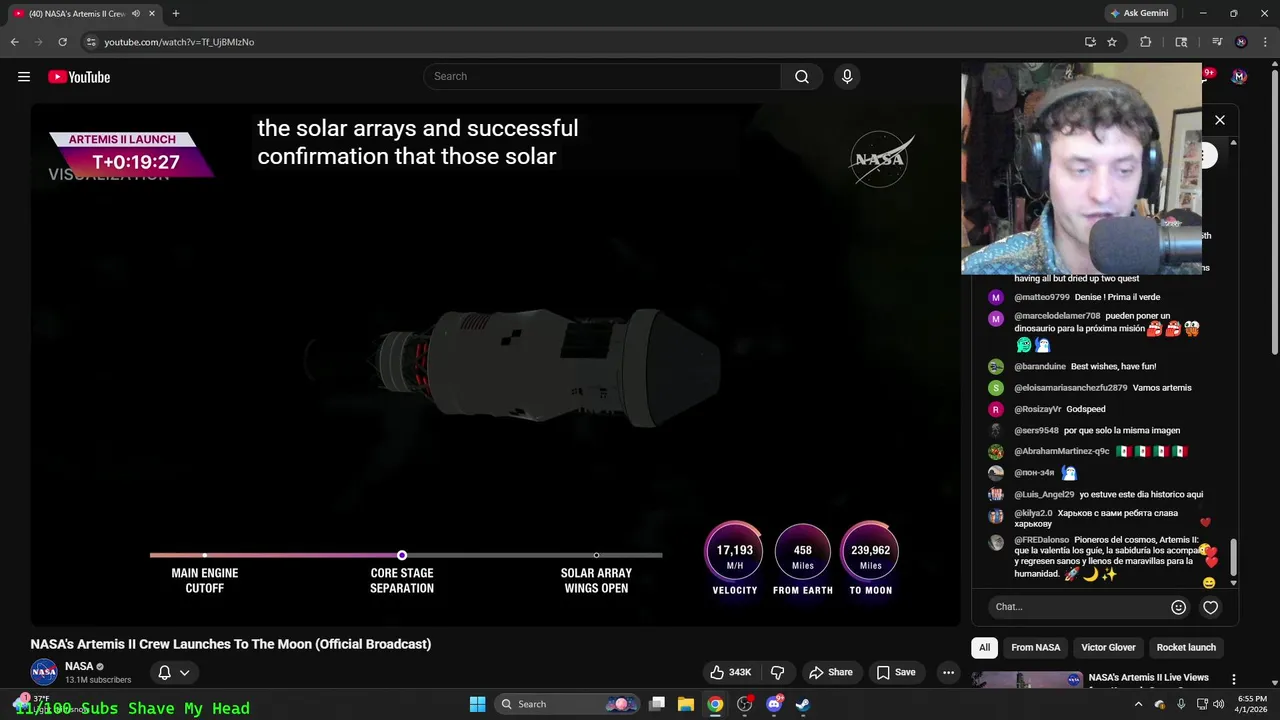Reload the YouTube page

tap(62, 42)
